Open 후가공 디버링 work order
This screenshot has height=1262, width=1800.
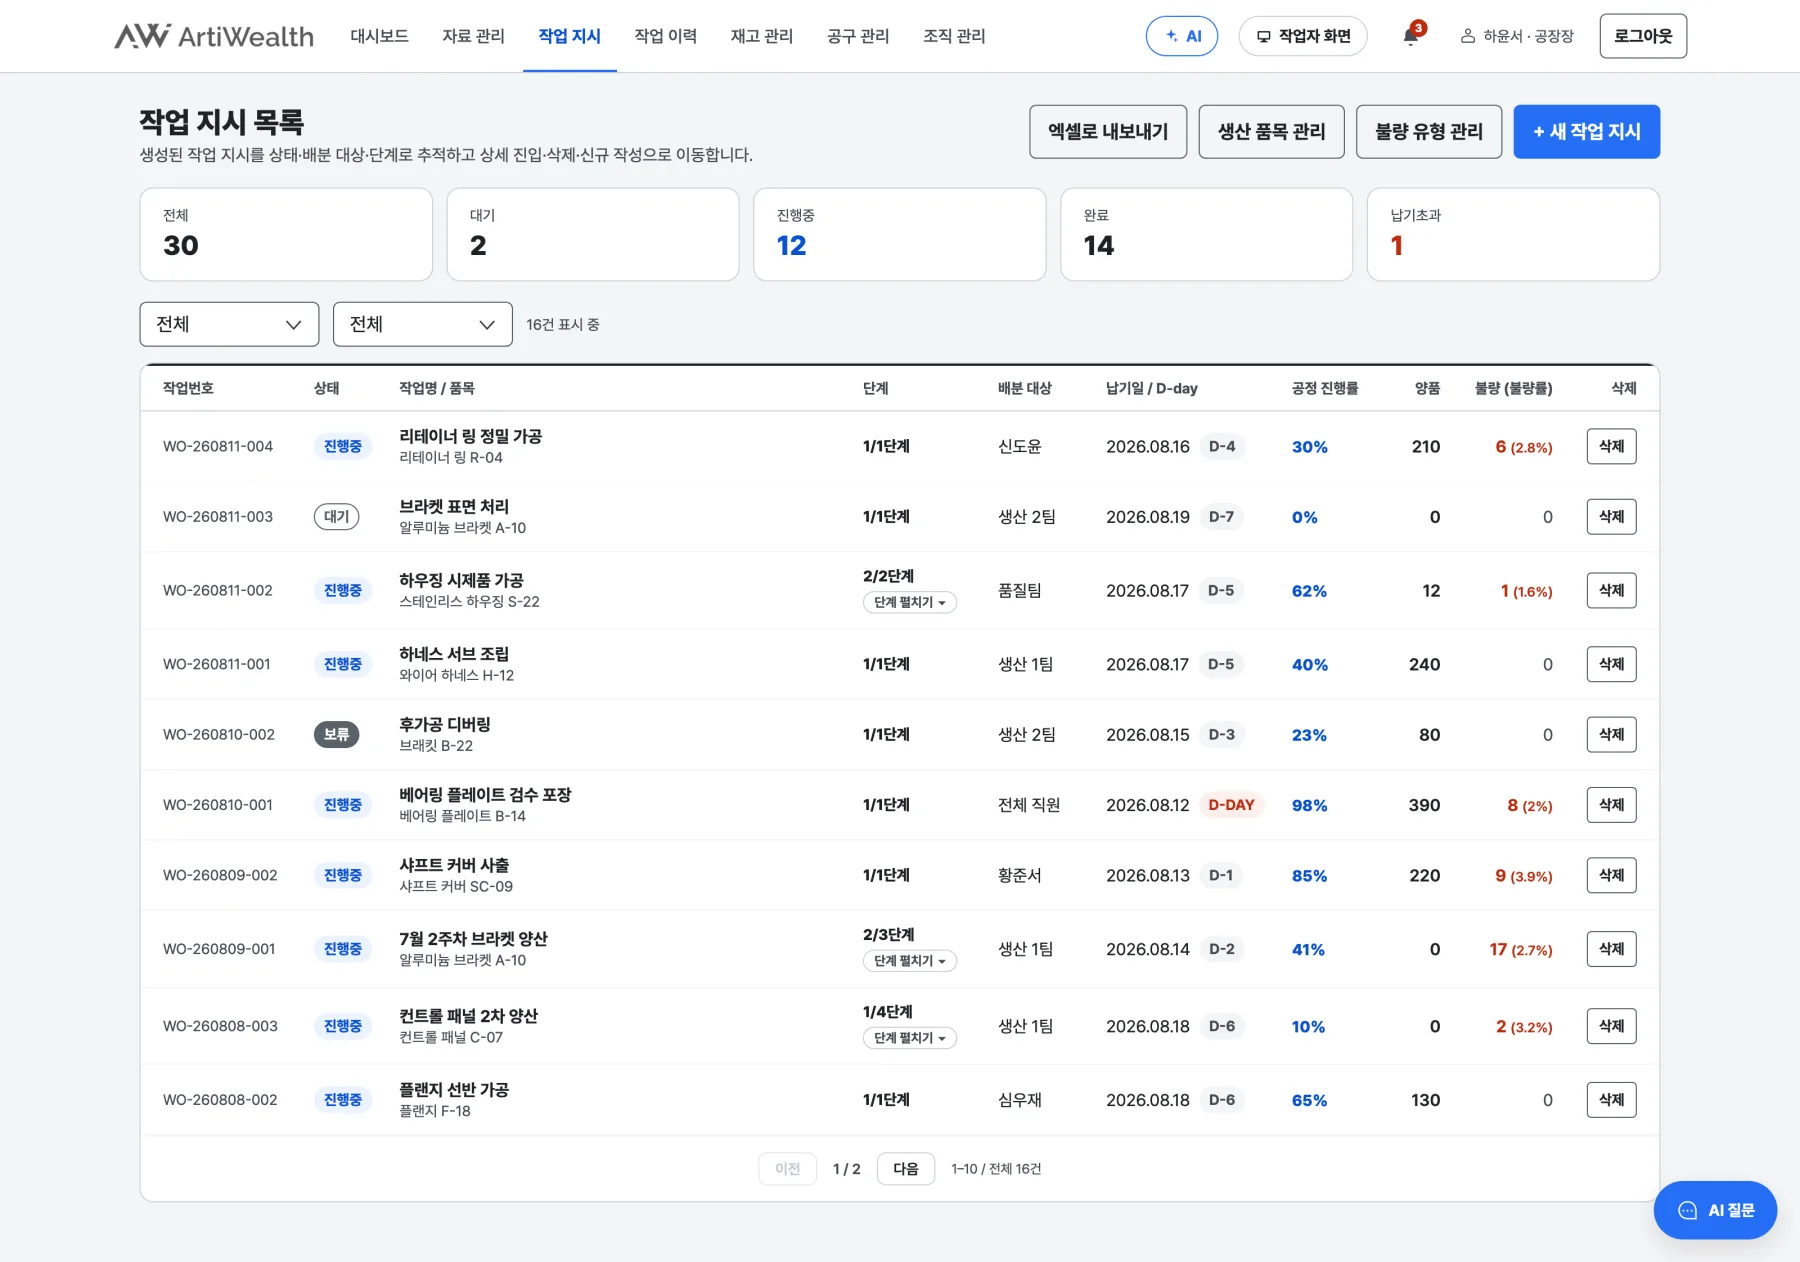[445, 724]
